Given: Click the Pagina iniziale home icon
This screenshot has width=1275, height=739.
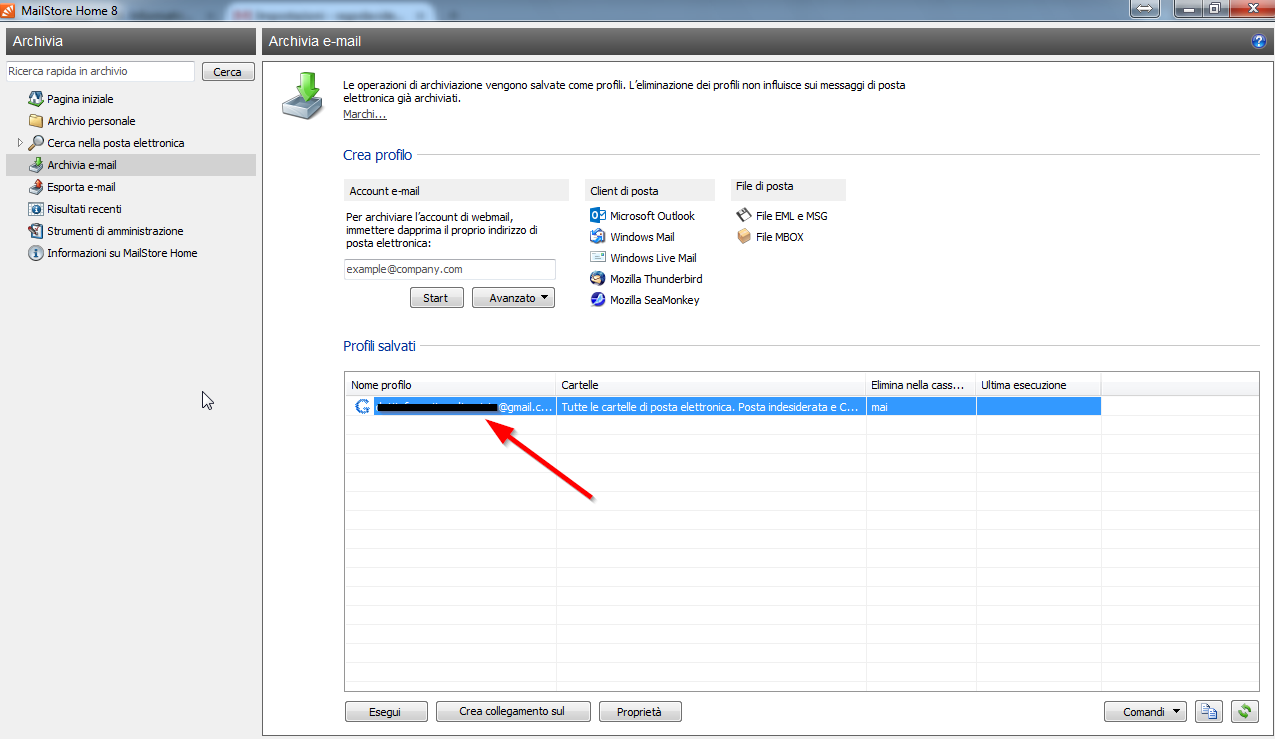Looking at the screenshot, I should [x=36, y=99].
